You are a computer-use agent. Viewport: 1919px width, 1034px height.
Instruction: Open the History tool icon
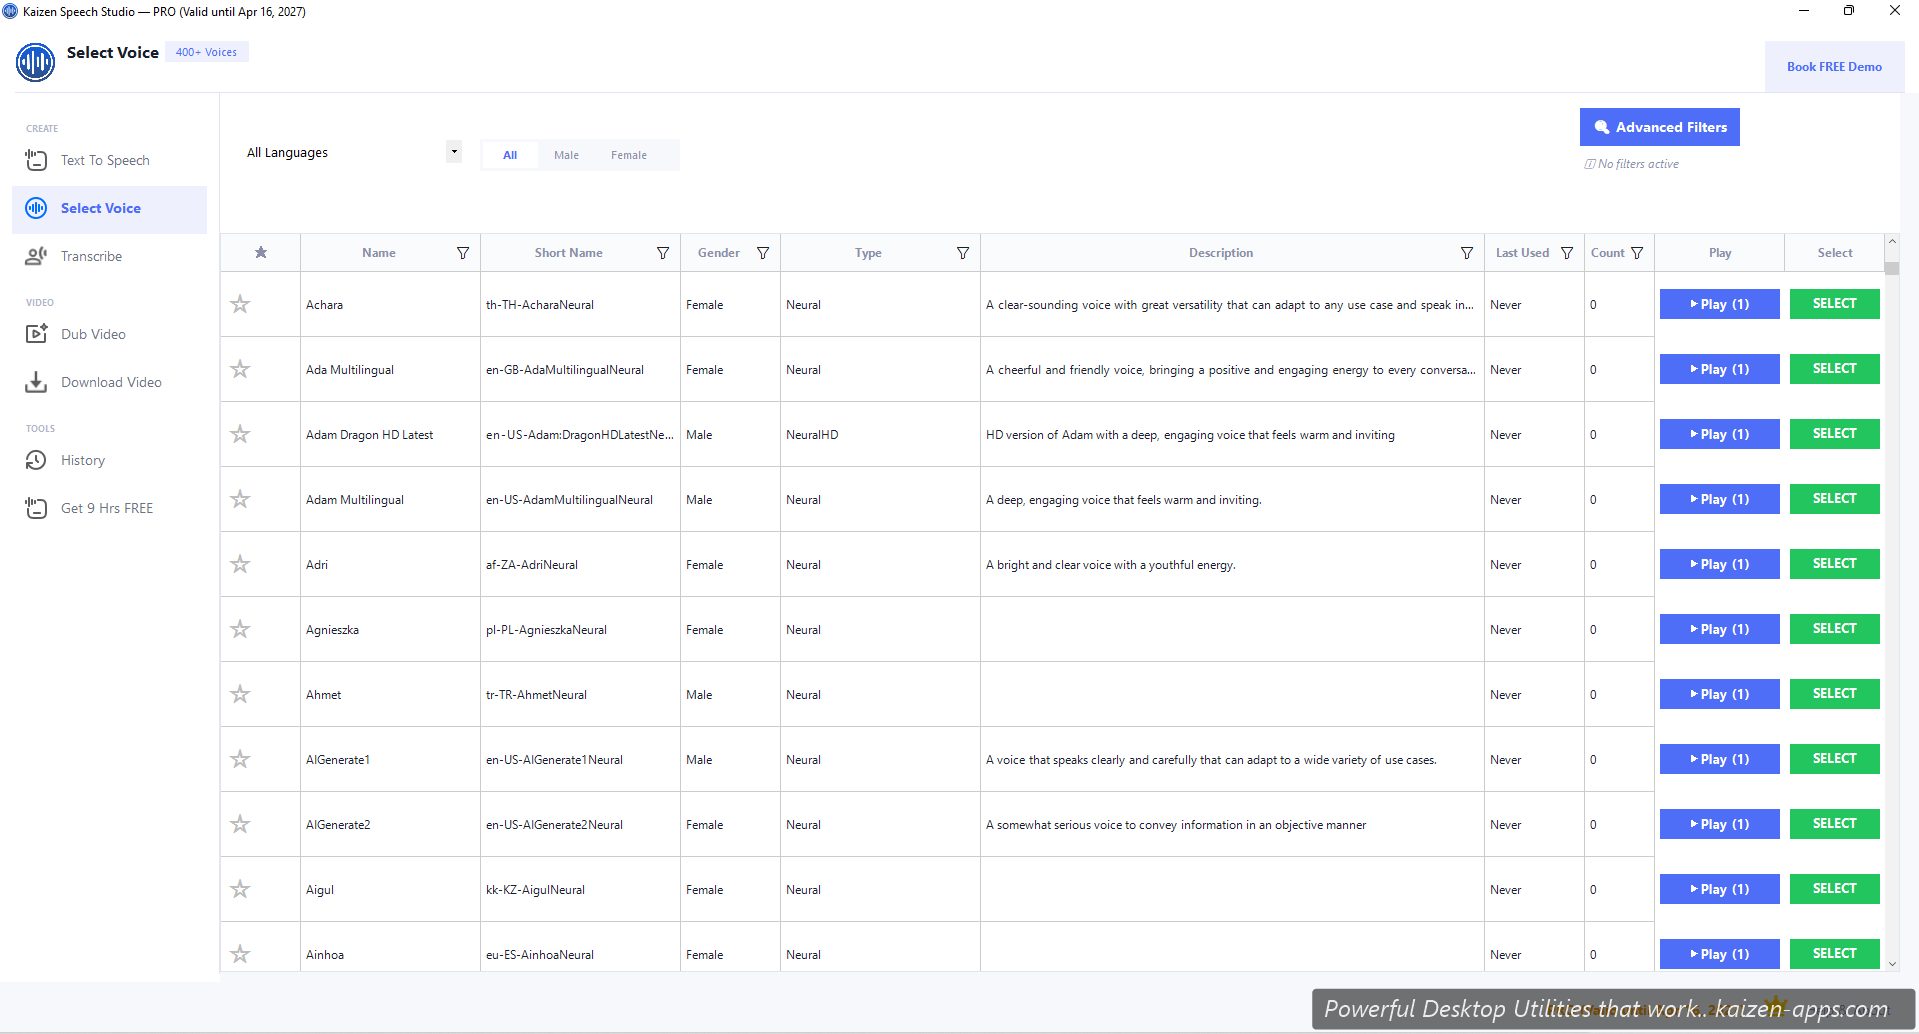pyautogui.click(x=36, y=460)
